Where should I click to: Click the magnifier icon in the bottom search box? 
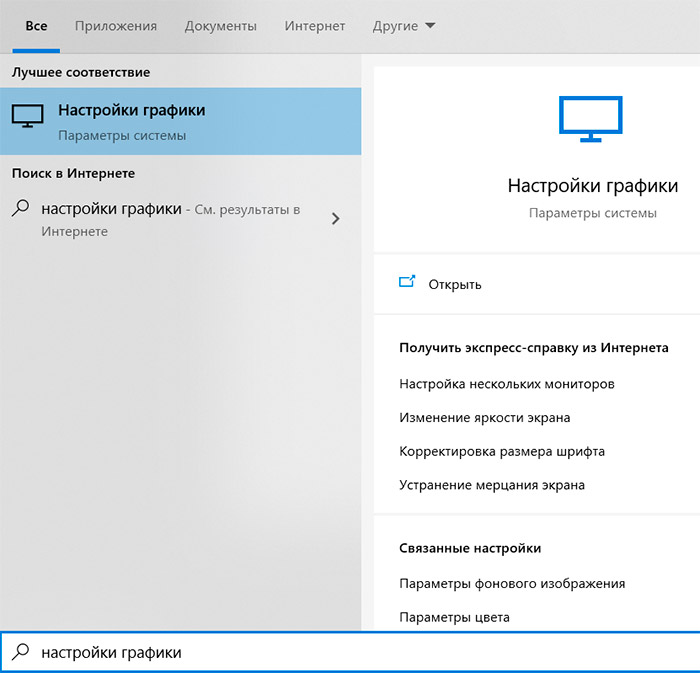tap(20, 652)
